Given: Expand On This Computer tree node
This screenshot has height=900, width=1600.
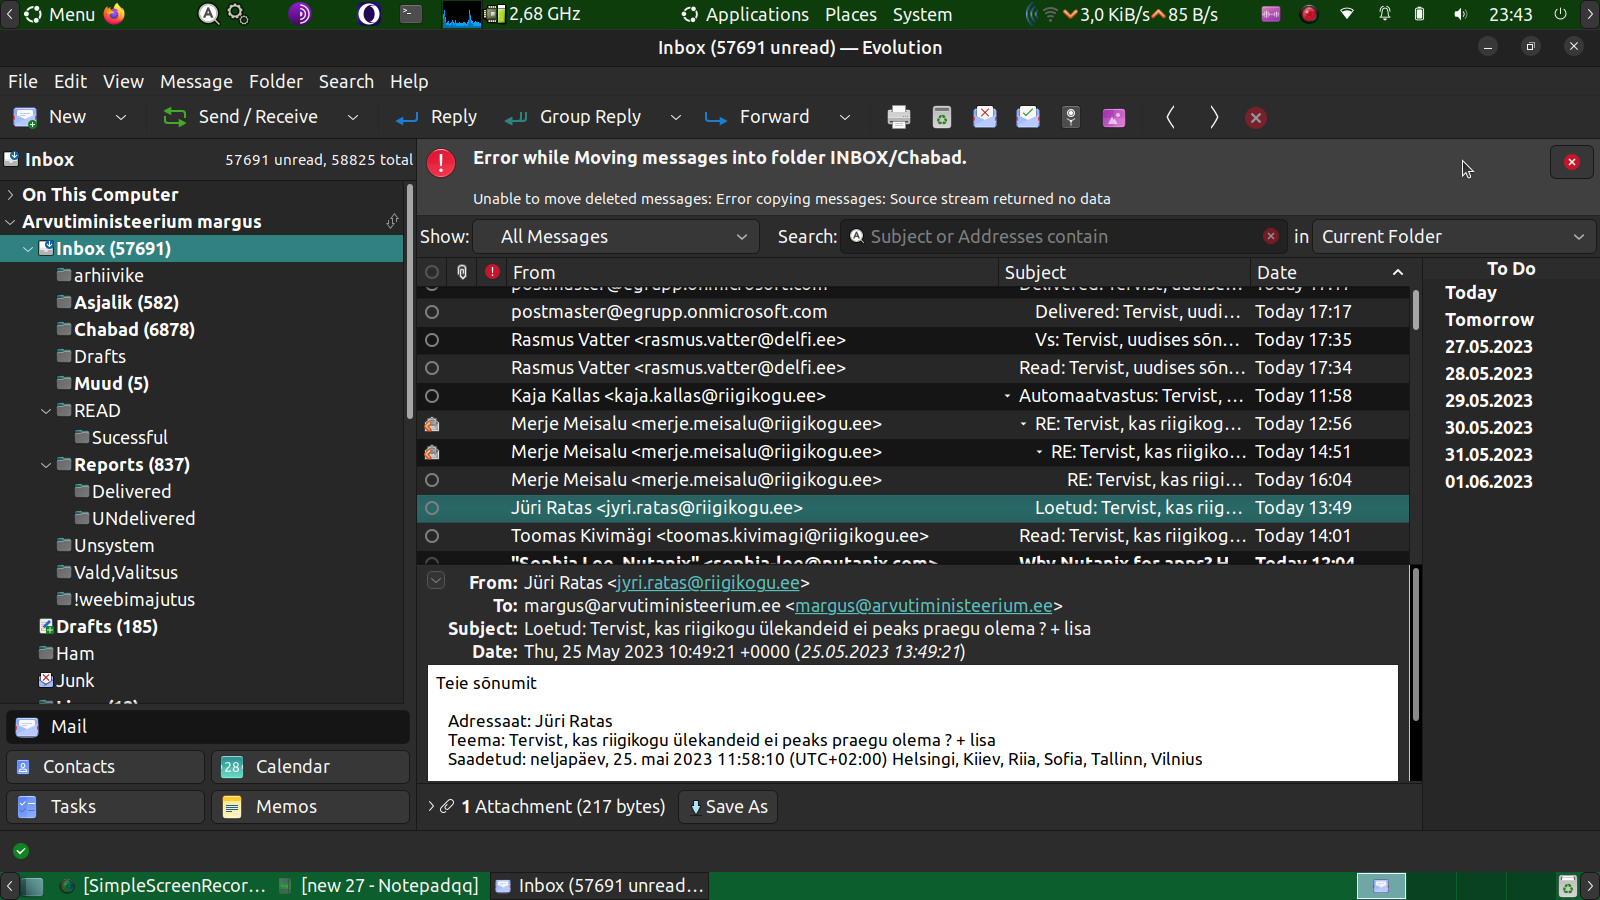Looking at the screenshot, I should (x=11, y=194).
